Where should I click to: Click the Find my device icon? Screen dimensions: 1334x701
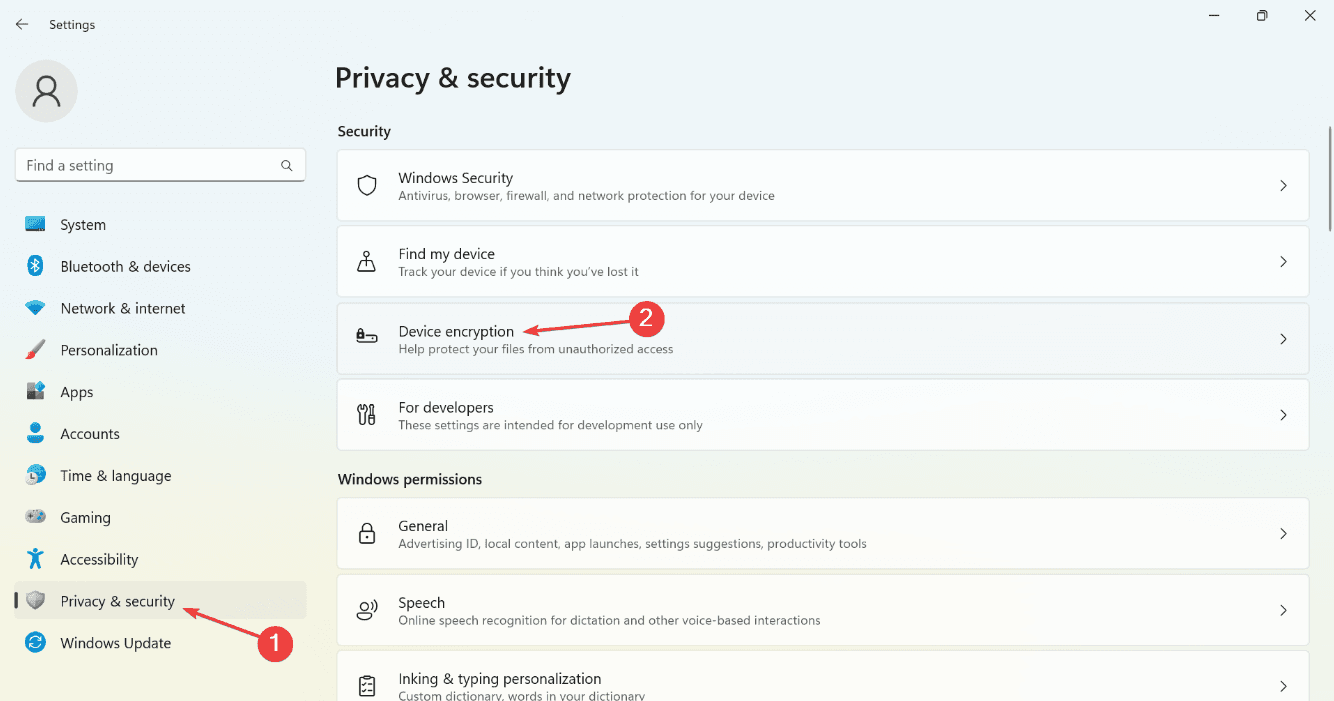click(367, 262)
